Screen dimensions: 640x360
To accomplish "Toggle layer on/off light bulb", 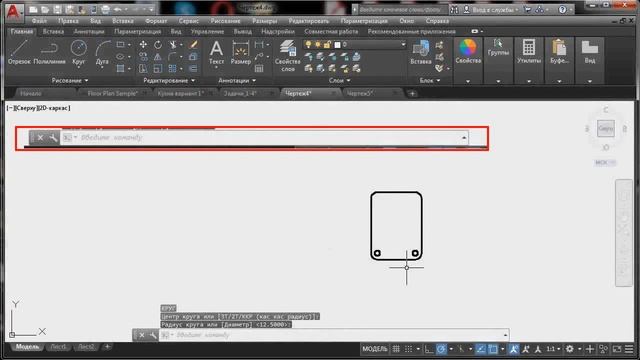I will [308, 44].
